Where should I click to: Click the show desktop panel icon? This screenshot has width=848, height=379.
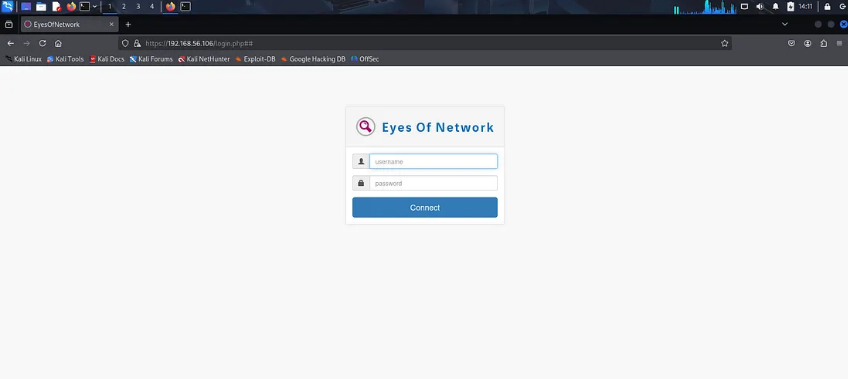click(26, 6)
